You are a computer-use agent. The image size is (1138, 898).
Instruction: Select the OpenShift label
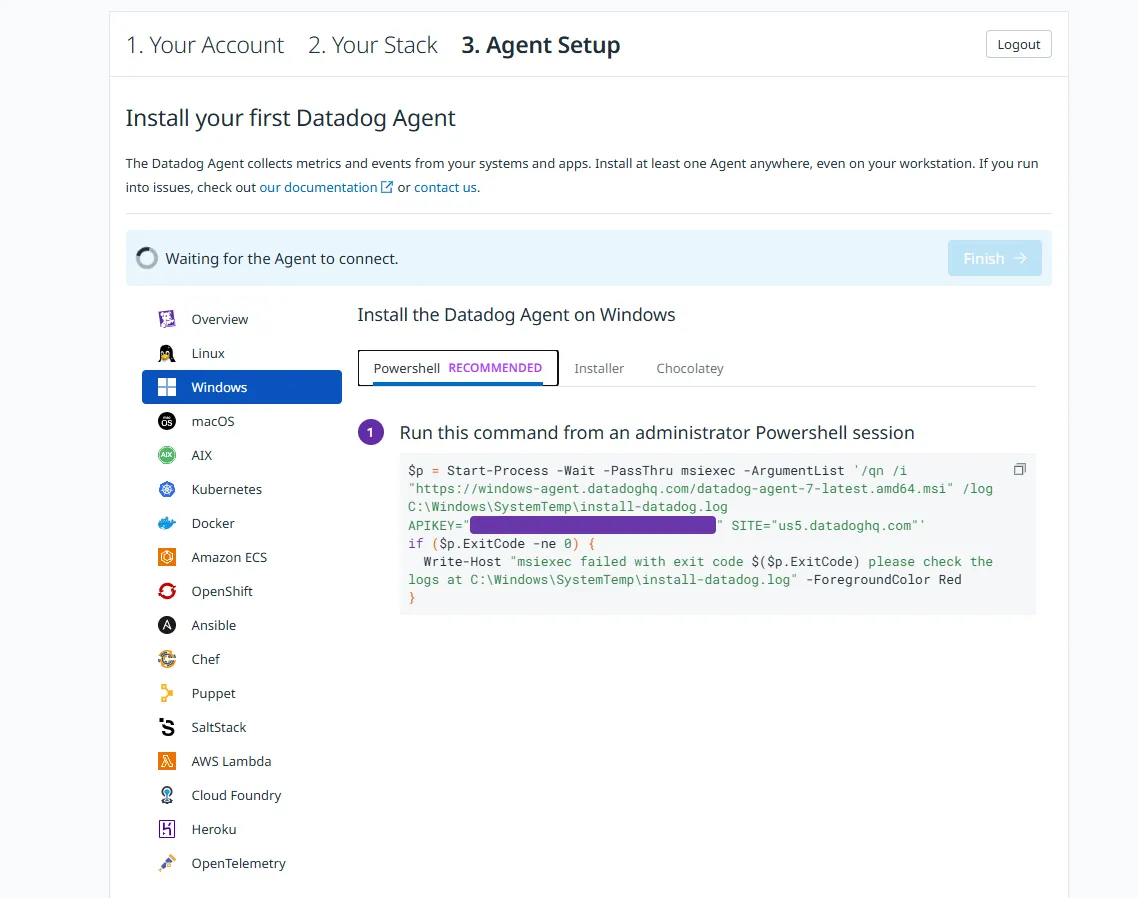tap(222, 592)
